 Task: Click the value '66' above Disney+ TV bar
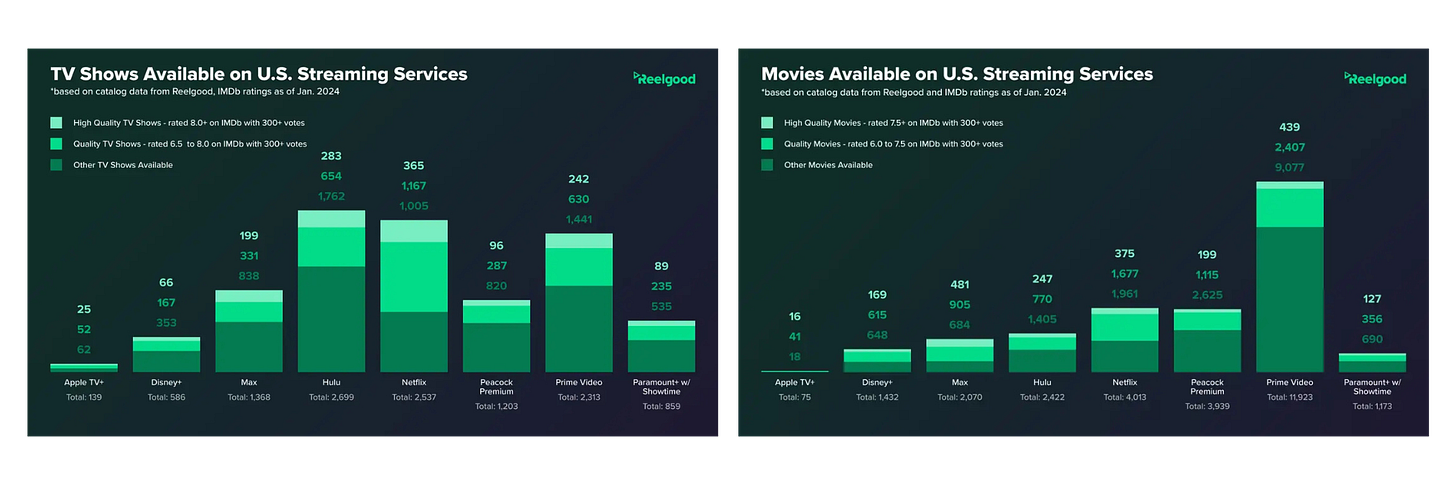(167, 283)
